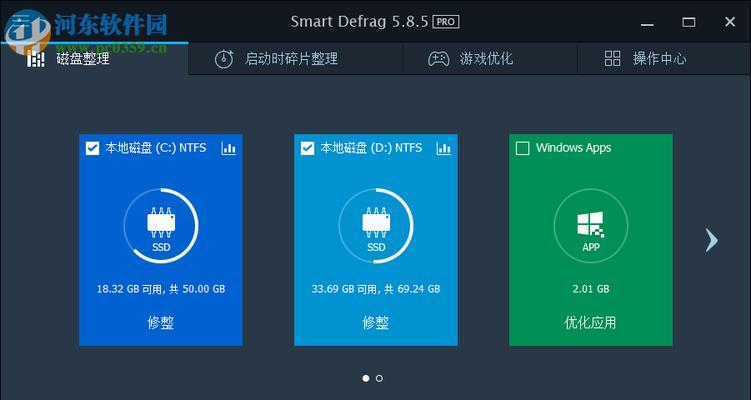Go to next page with right arrow
Image resolution: width=751 pixels, height=400 pixels.
[x=712, y=240]
